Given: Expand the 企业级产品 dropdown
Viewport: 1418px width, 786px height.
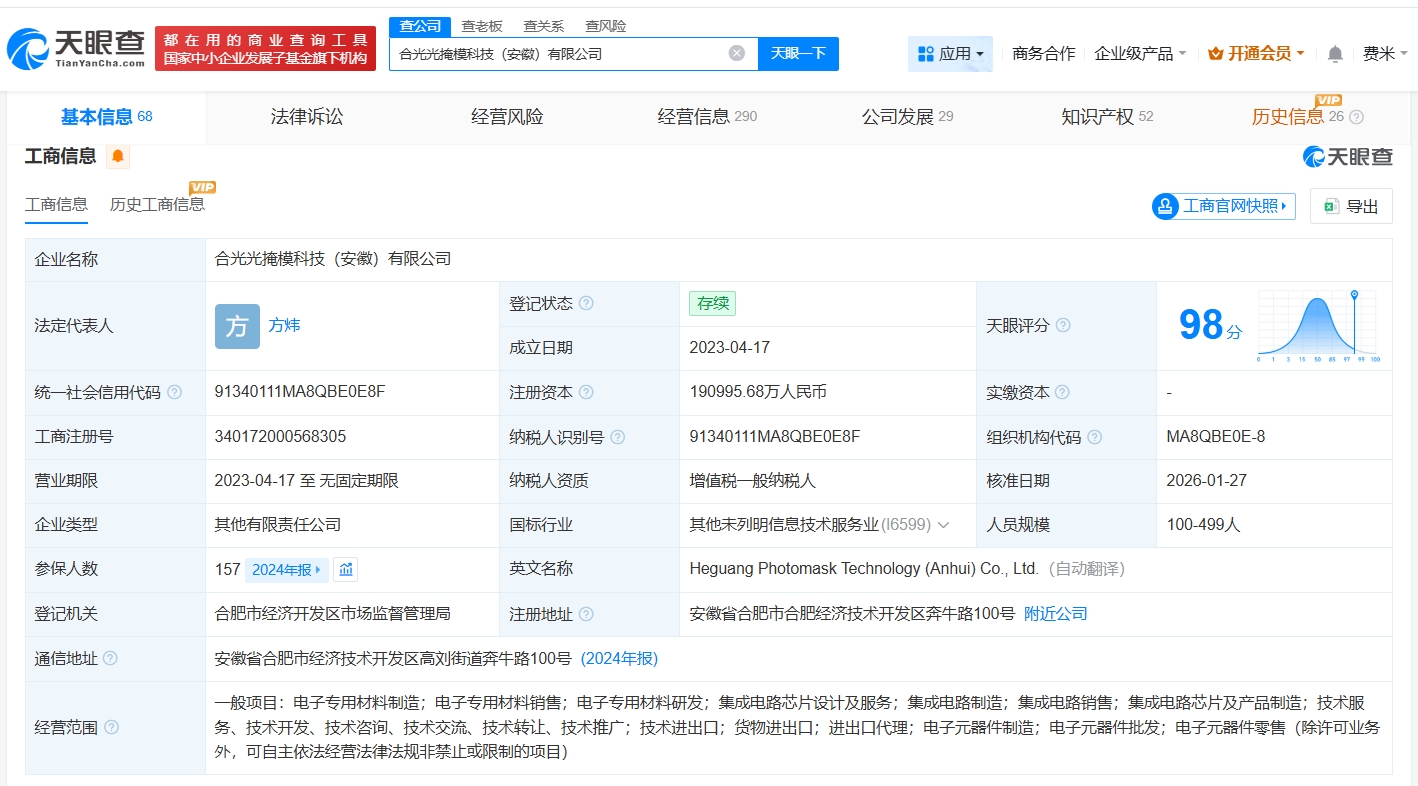Looking at the screenshot, I should point(1140,54).
